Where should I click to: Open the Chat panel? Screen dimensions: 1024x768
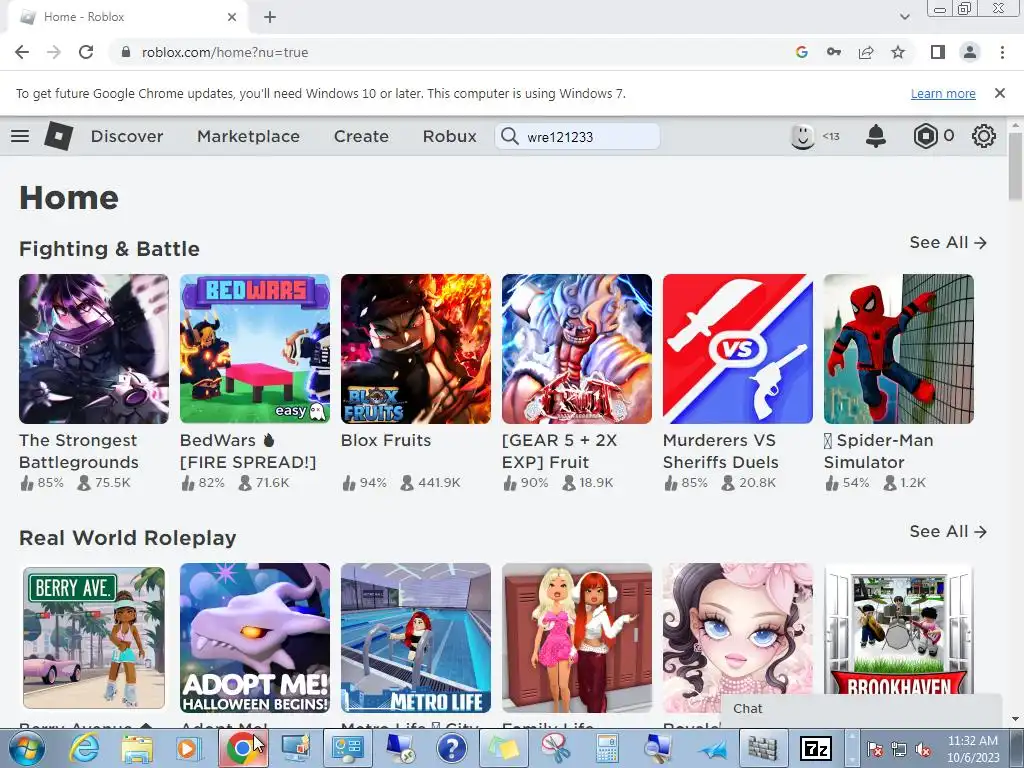point(860,709)
